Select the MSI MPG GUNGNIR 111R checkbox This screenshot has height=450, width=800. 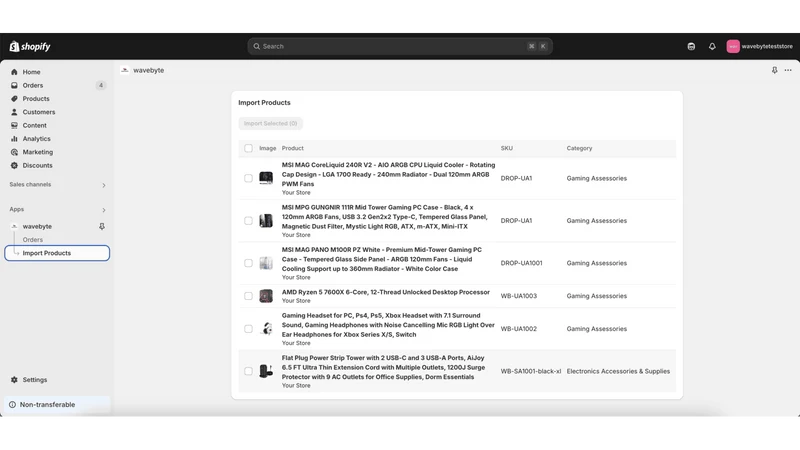pyautogui.click(x=248, y=220)
